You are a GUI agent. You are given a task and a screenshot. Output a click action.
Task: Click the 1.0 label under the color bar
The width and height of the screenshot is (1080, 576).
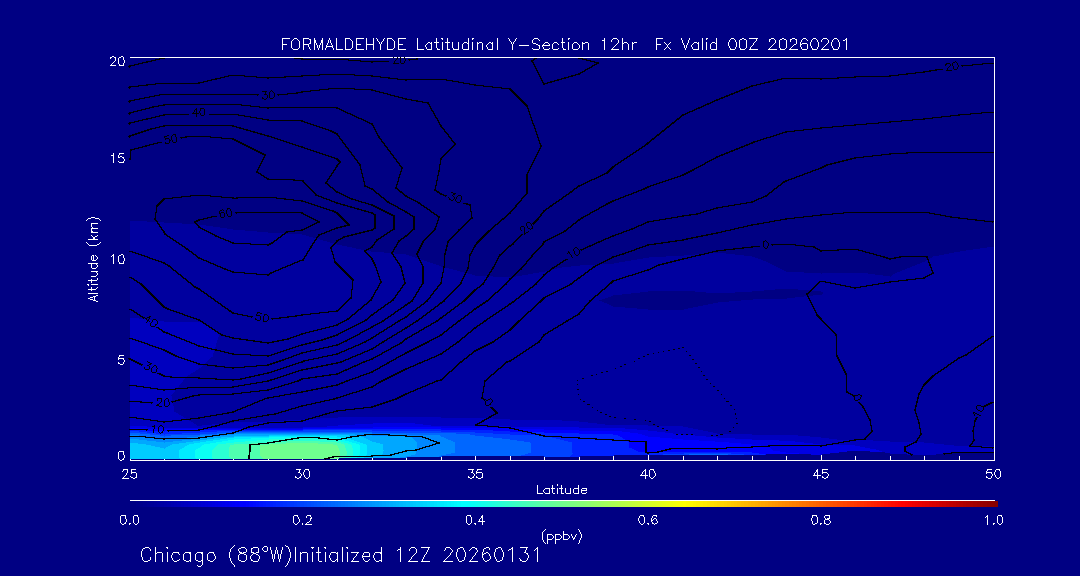tap(993, 520)
